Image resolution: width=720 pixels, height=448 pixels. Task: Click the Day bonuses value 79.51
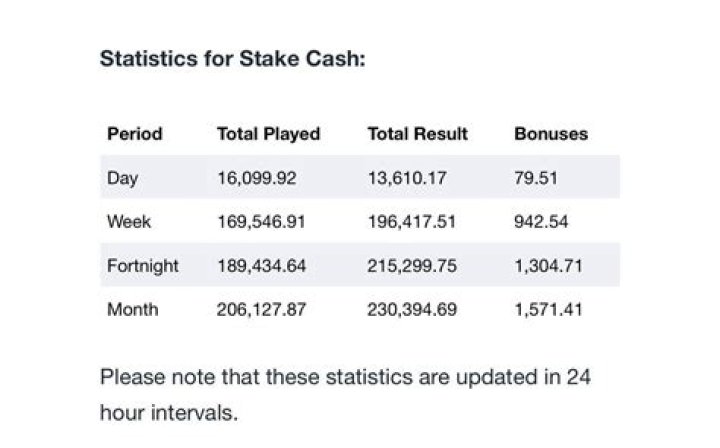point(536,178)
